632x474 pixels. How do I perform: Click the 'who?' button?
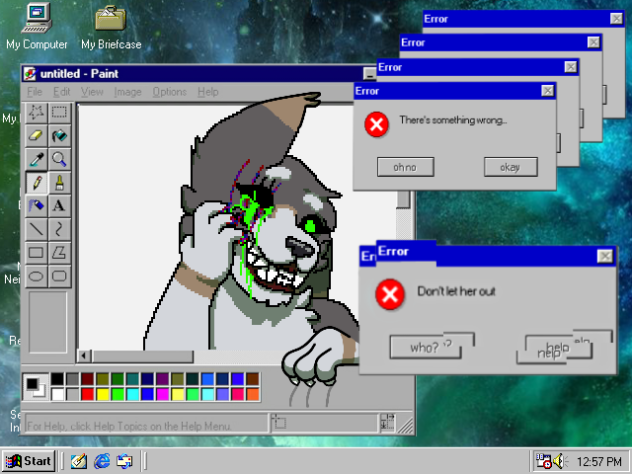(426, 347)
